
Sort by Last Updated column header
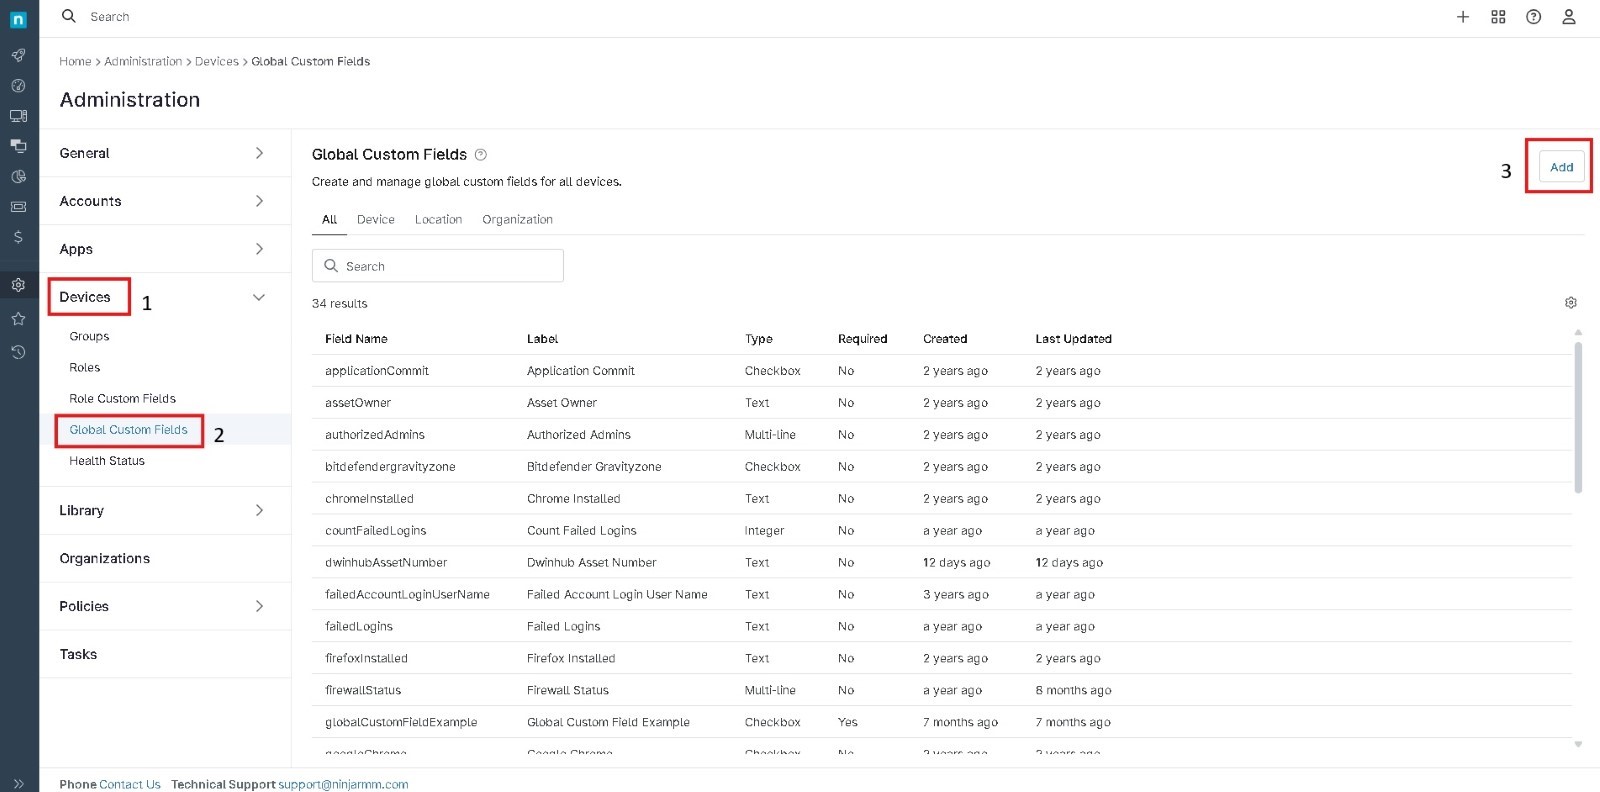click(1073, 339)
